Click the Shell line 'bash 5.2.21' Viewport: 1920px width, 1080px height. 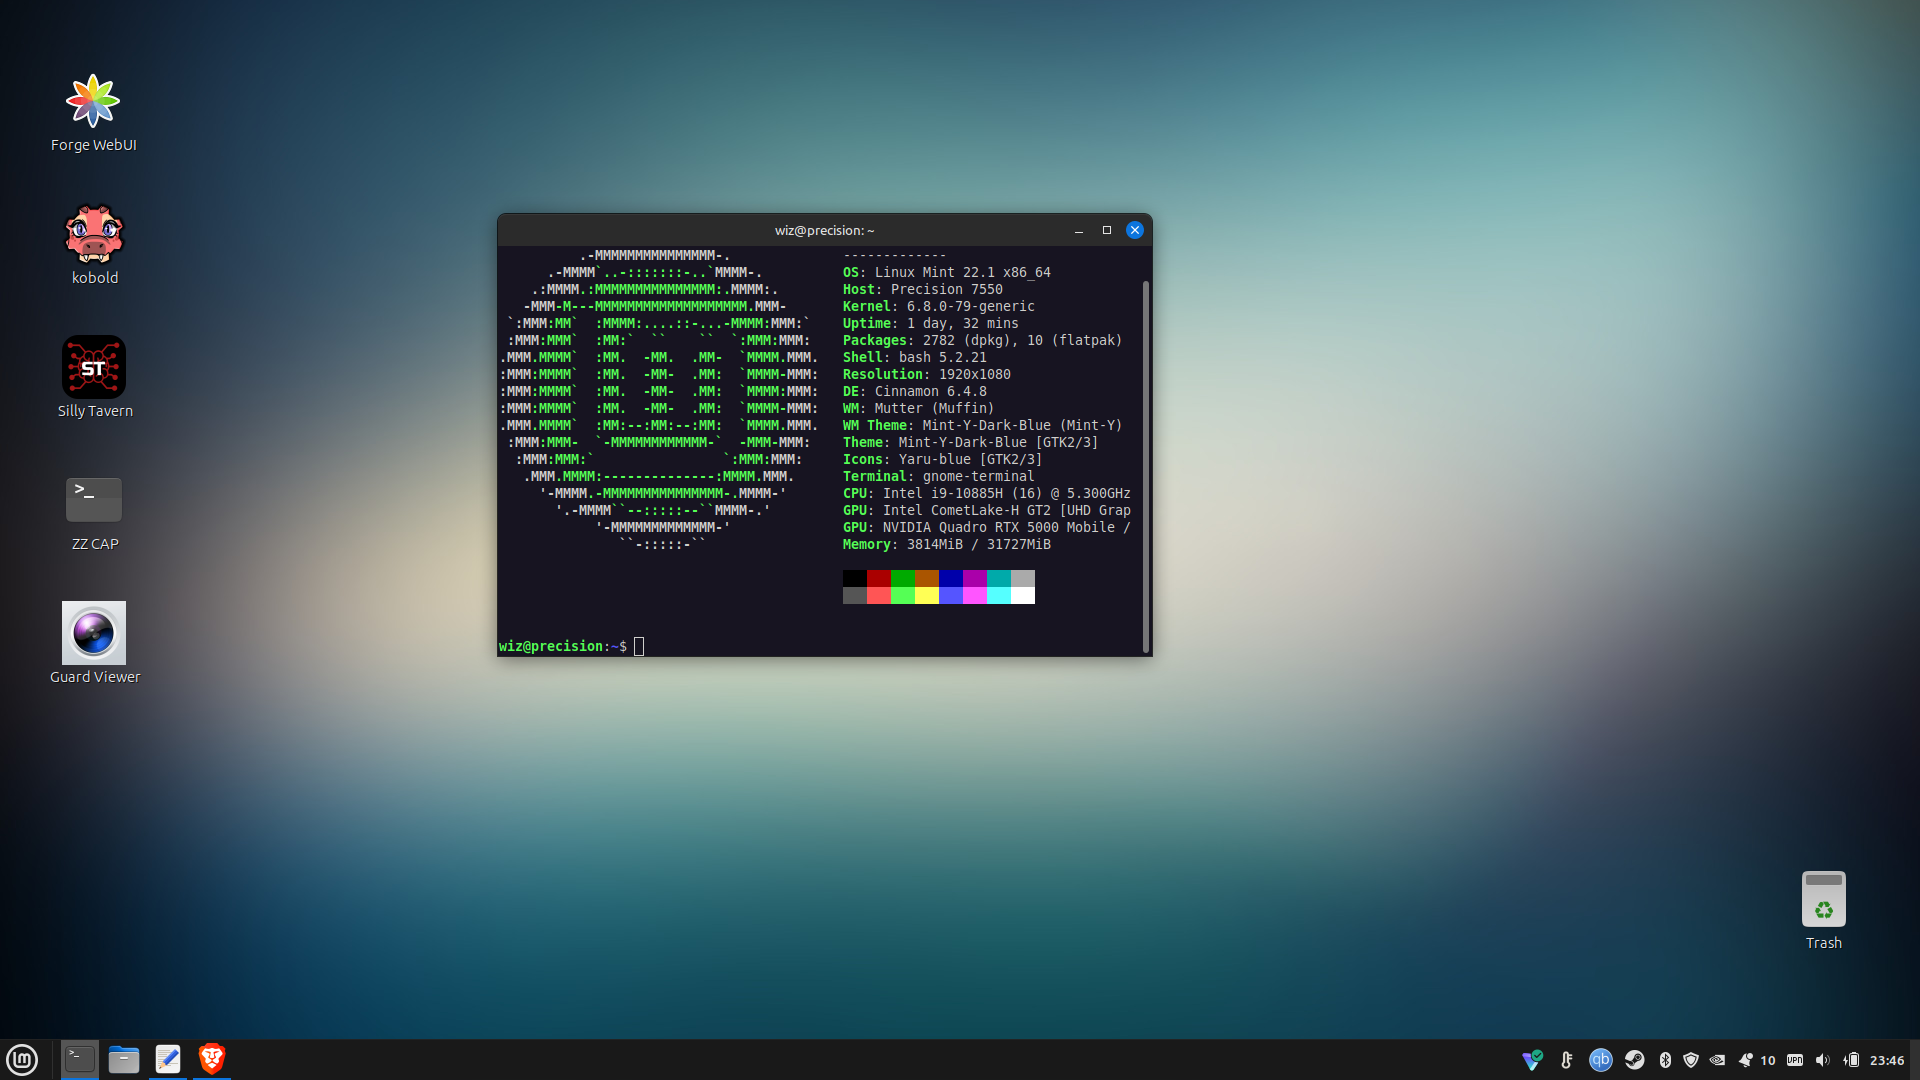tap(914, 357)
